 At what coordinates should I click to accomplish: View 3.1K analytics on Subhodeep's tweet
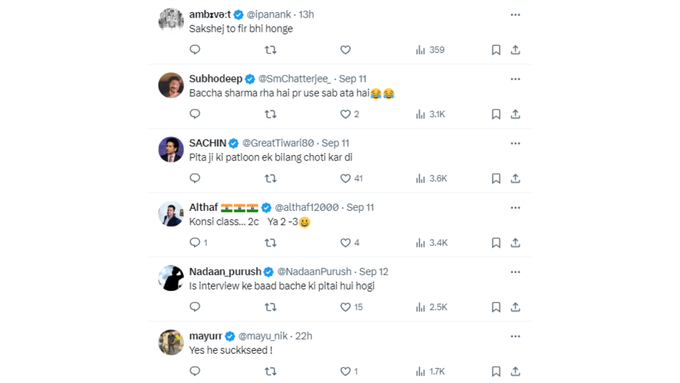click(430, 114)
